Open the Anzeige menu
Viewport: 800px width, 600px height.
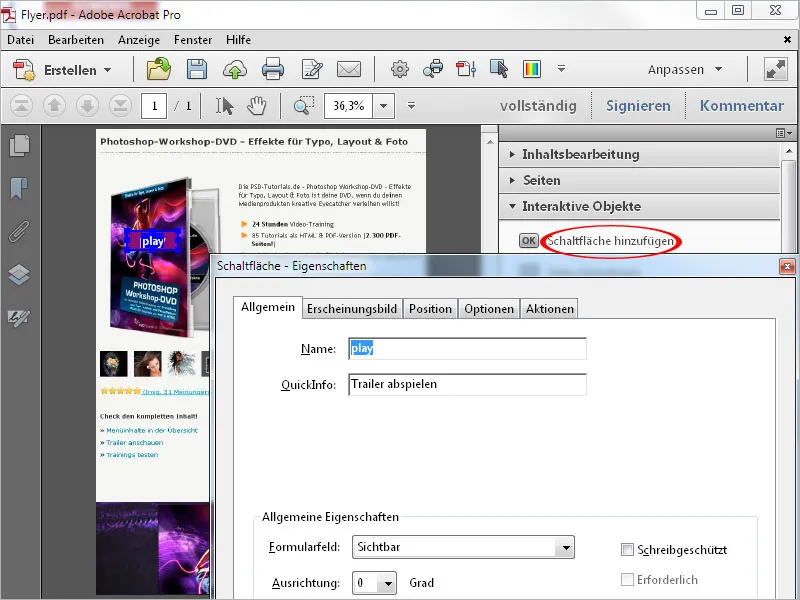139,40
